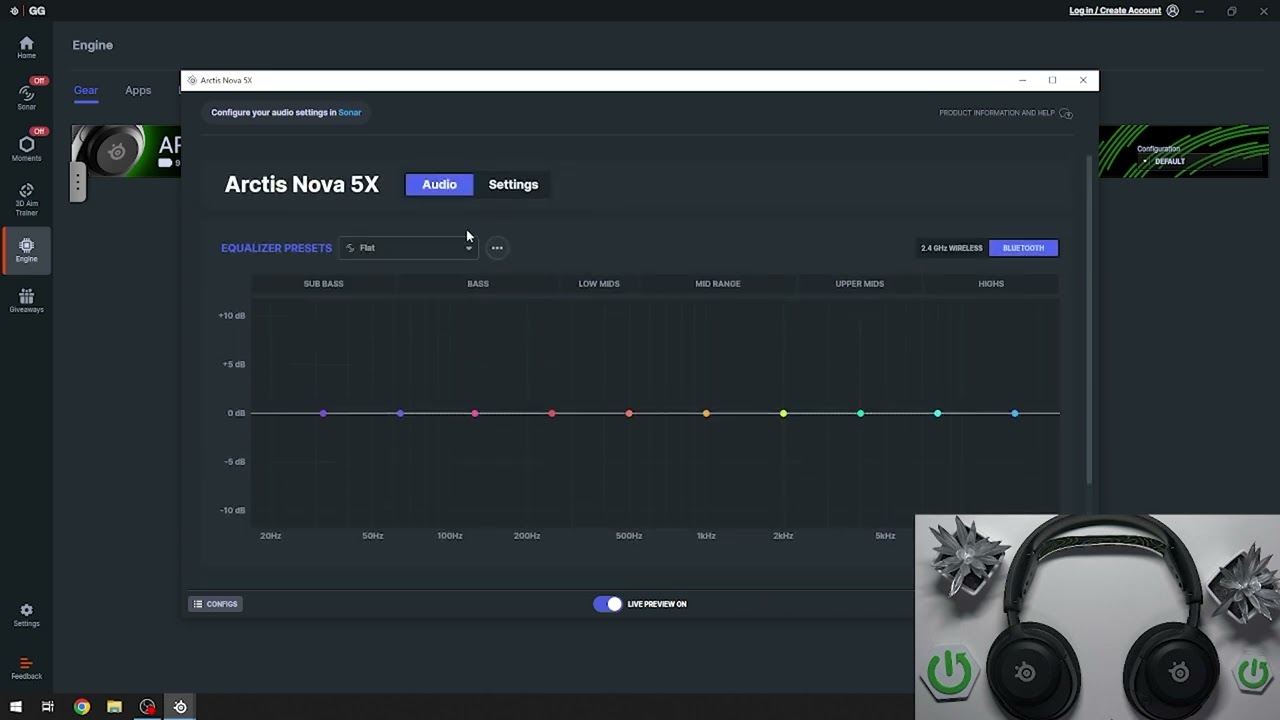Click the first purple EQ point near 20Hz
Image resolution: width=1280 pixels, height=720 pixels.
pyautogui.click(x=323, y=413)
